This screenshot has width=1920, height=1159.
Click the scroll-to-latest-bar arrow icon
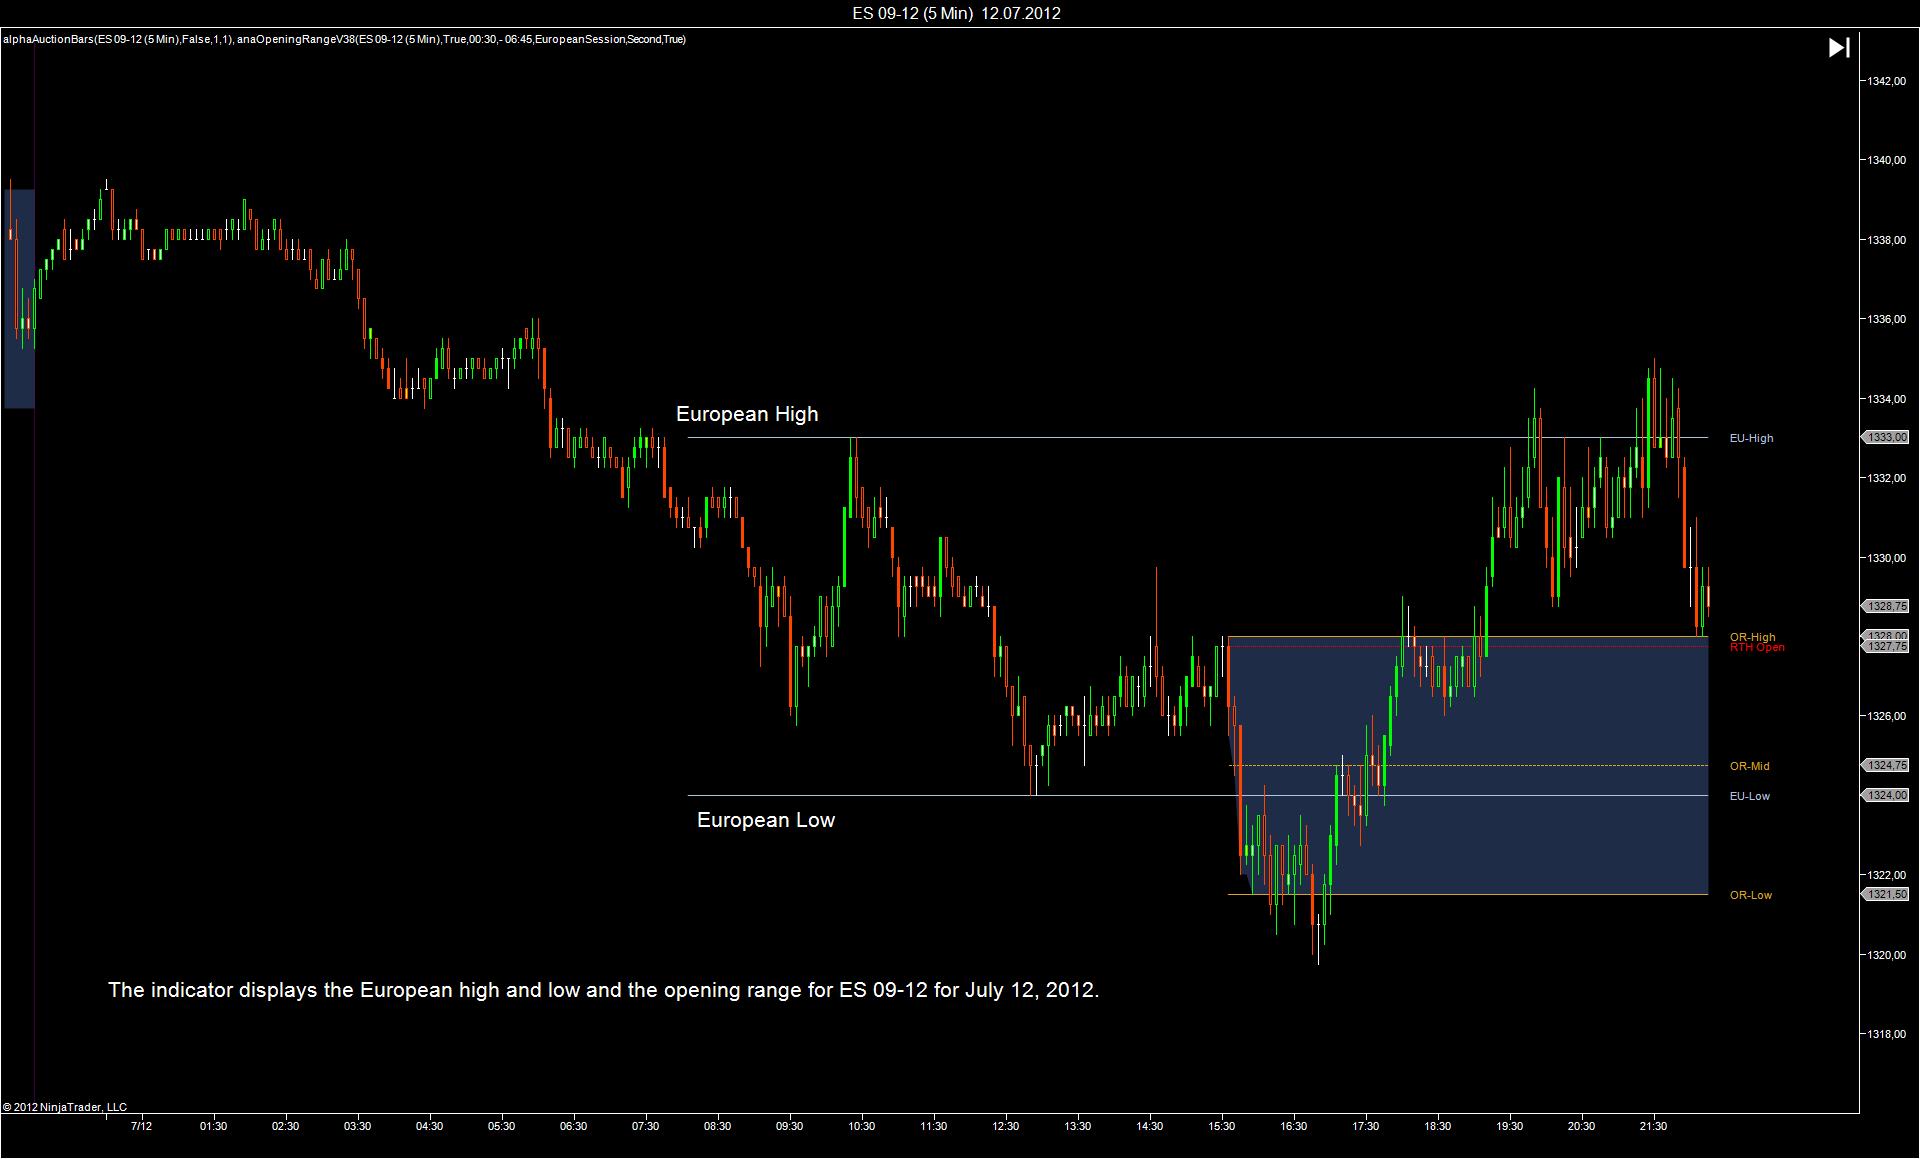point(1838,48)
